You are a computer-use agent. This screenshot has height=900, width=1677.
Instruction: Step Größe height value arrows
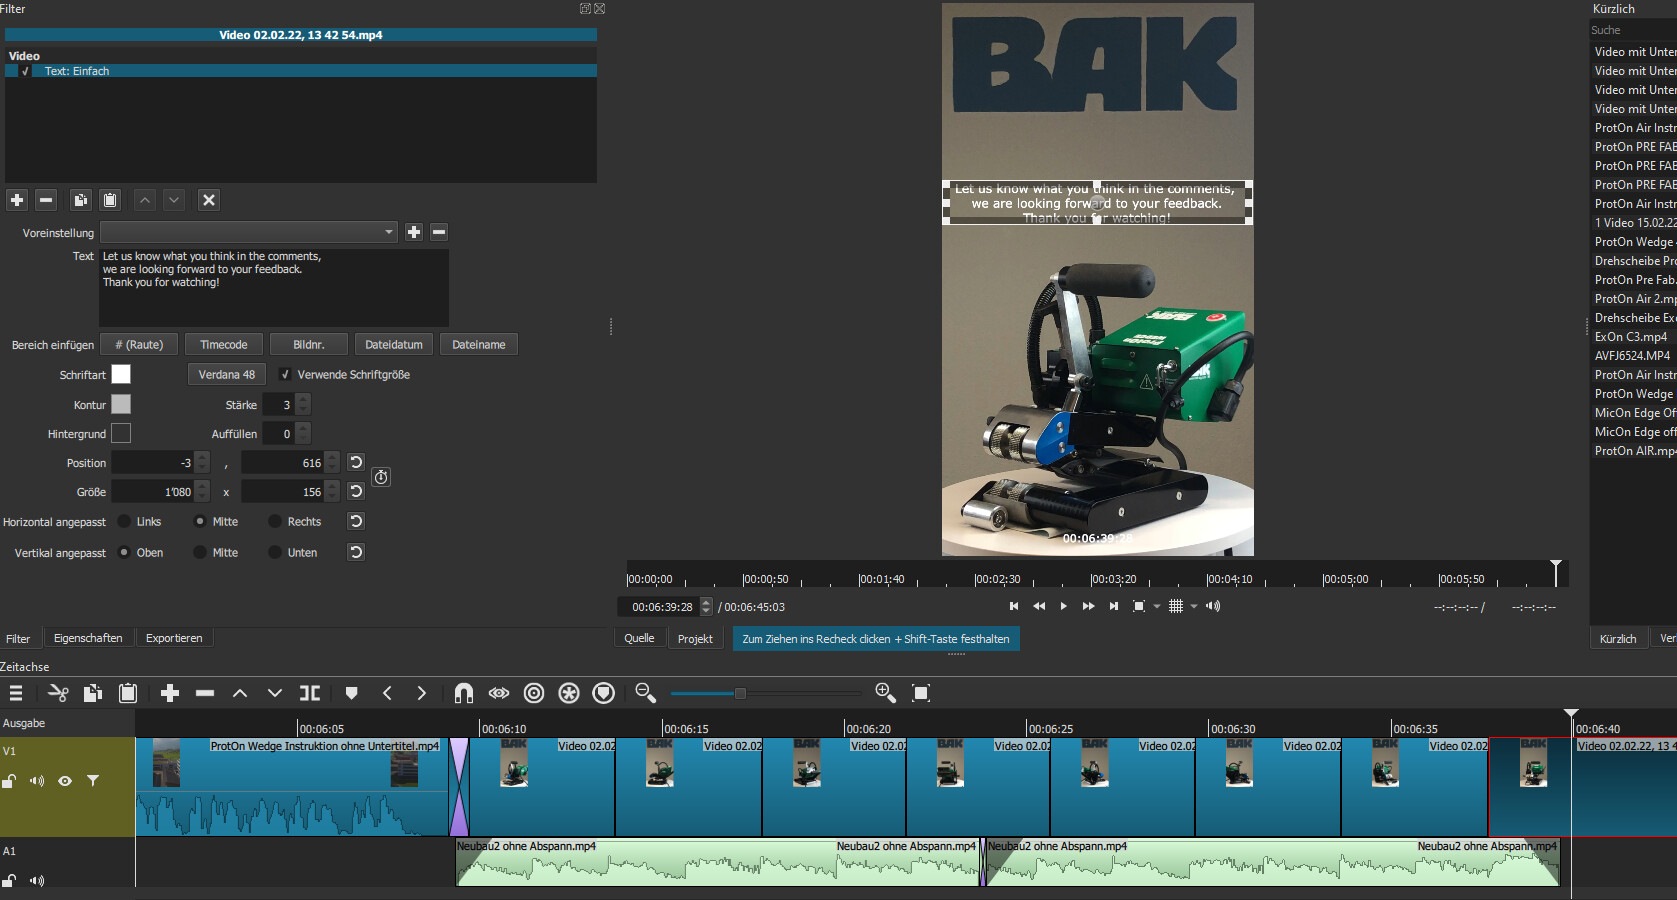coord(333,491)
